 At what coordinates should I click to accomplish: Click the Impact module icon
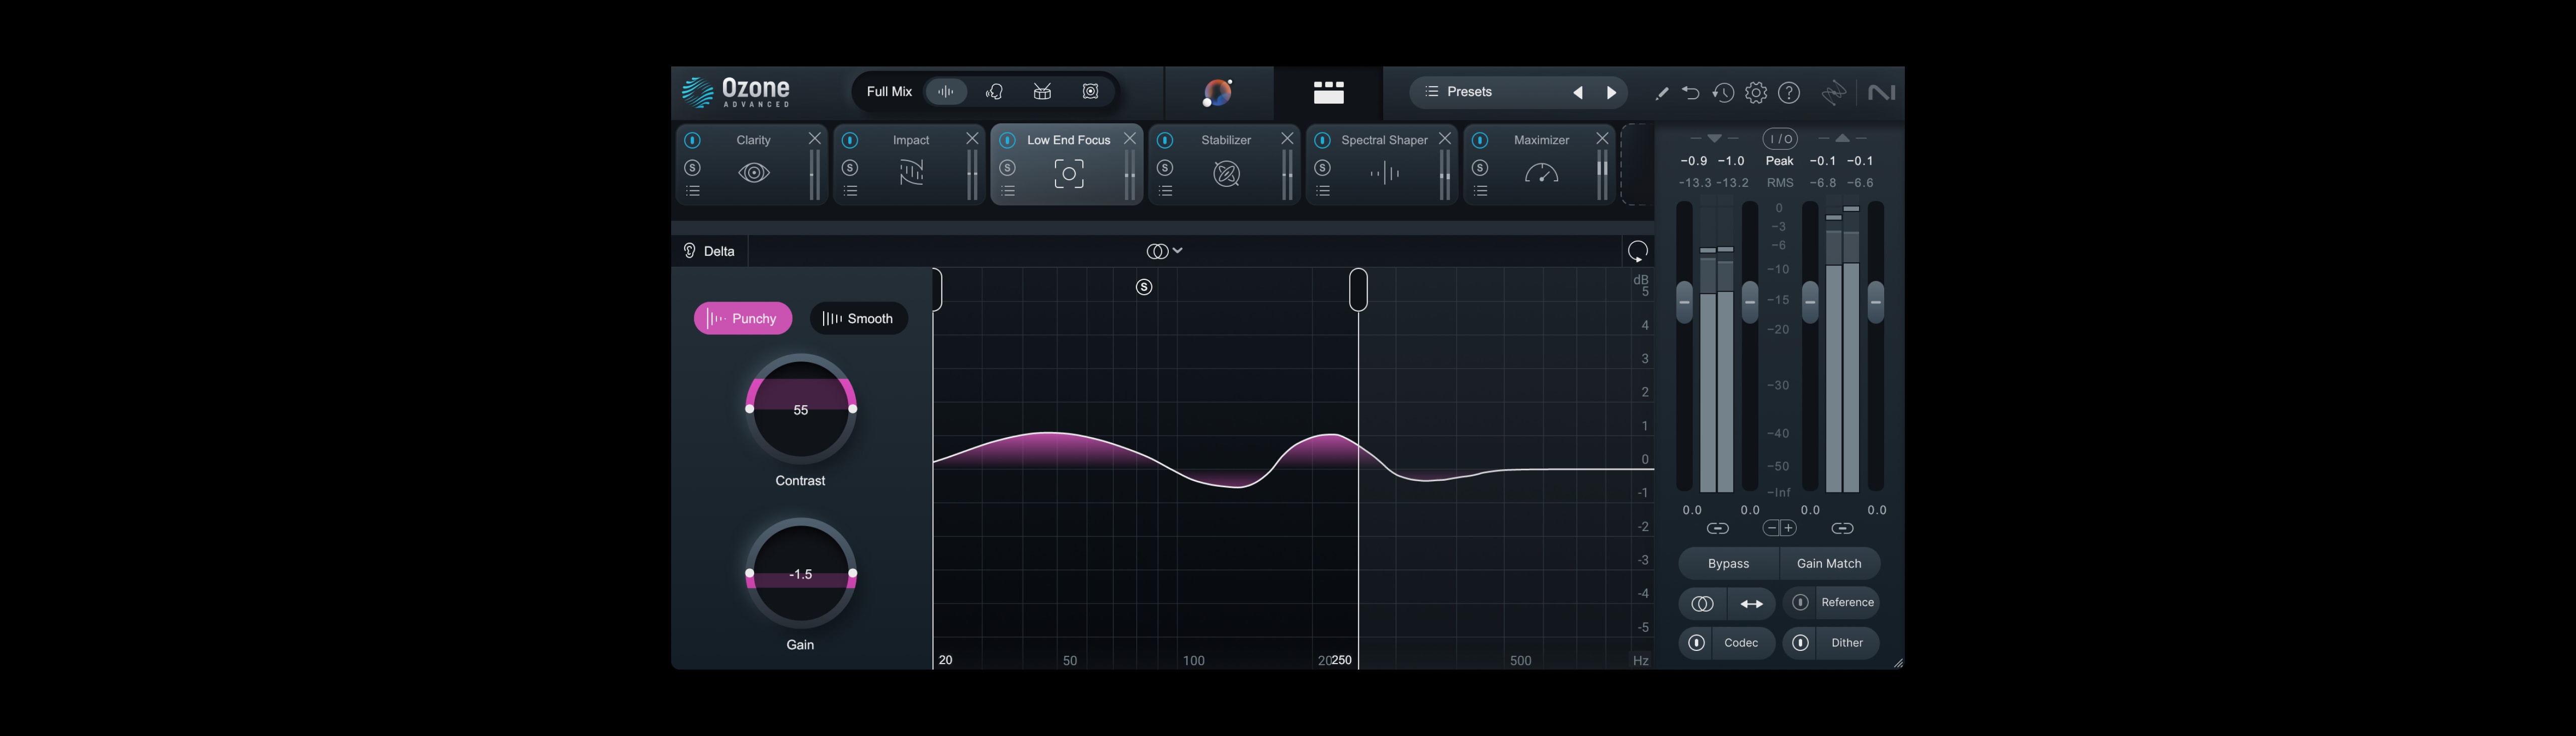click(911, 173)
